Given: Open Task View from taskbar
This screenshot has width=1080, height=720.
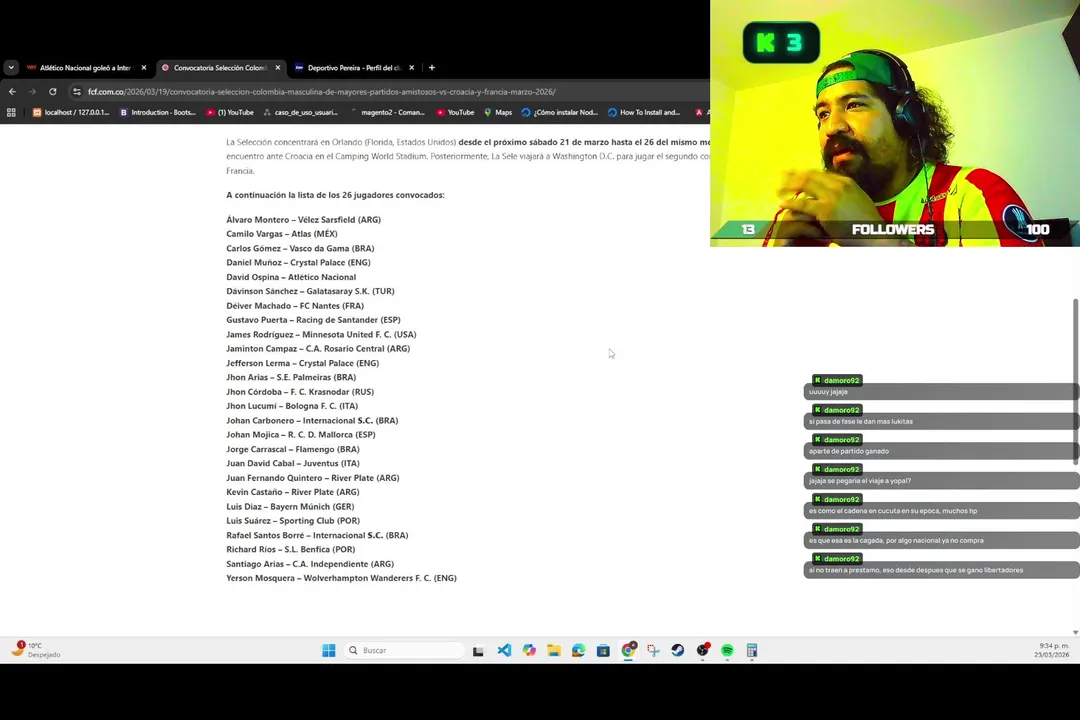Looking at the screenshot, I should pos(478,650).
